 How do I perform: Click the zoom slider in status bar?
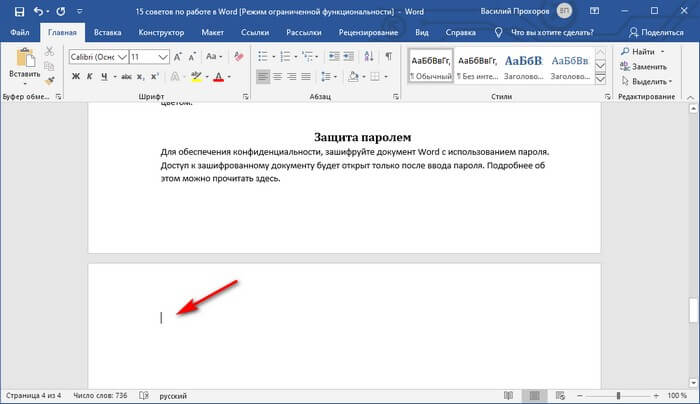click(x=620, y=396)
